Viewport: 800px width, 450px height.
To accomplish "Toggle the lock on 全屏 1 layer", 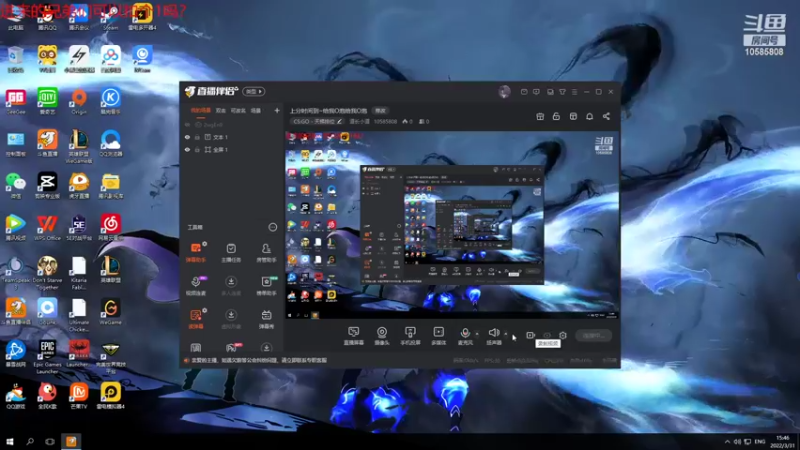I will (x=197, y=149).
